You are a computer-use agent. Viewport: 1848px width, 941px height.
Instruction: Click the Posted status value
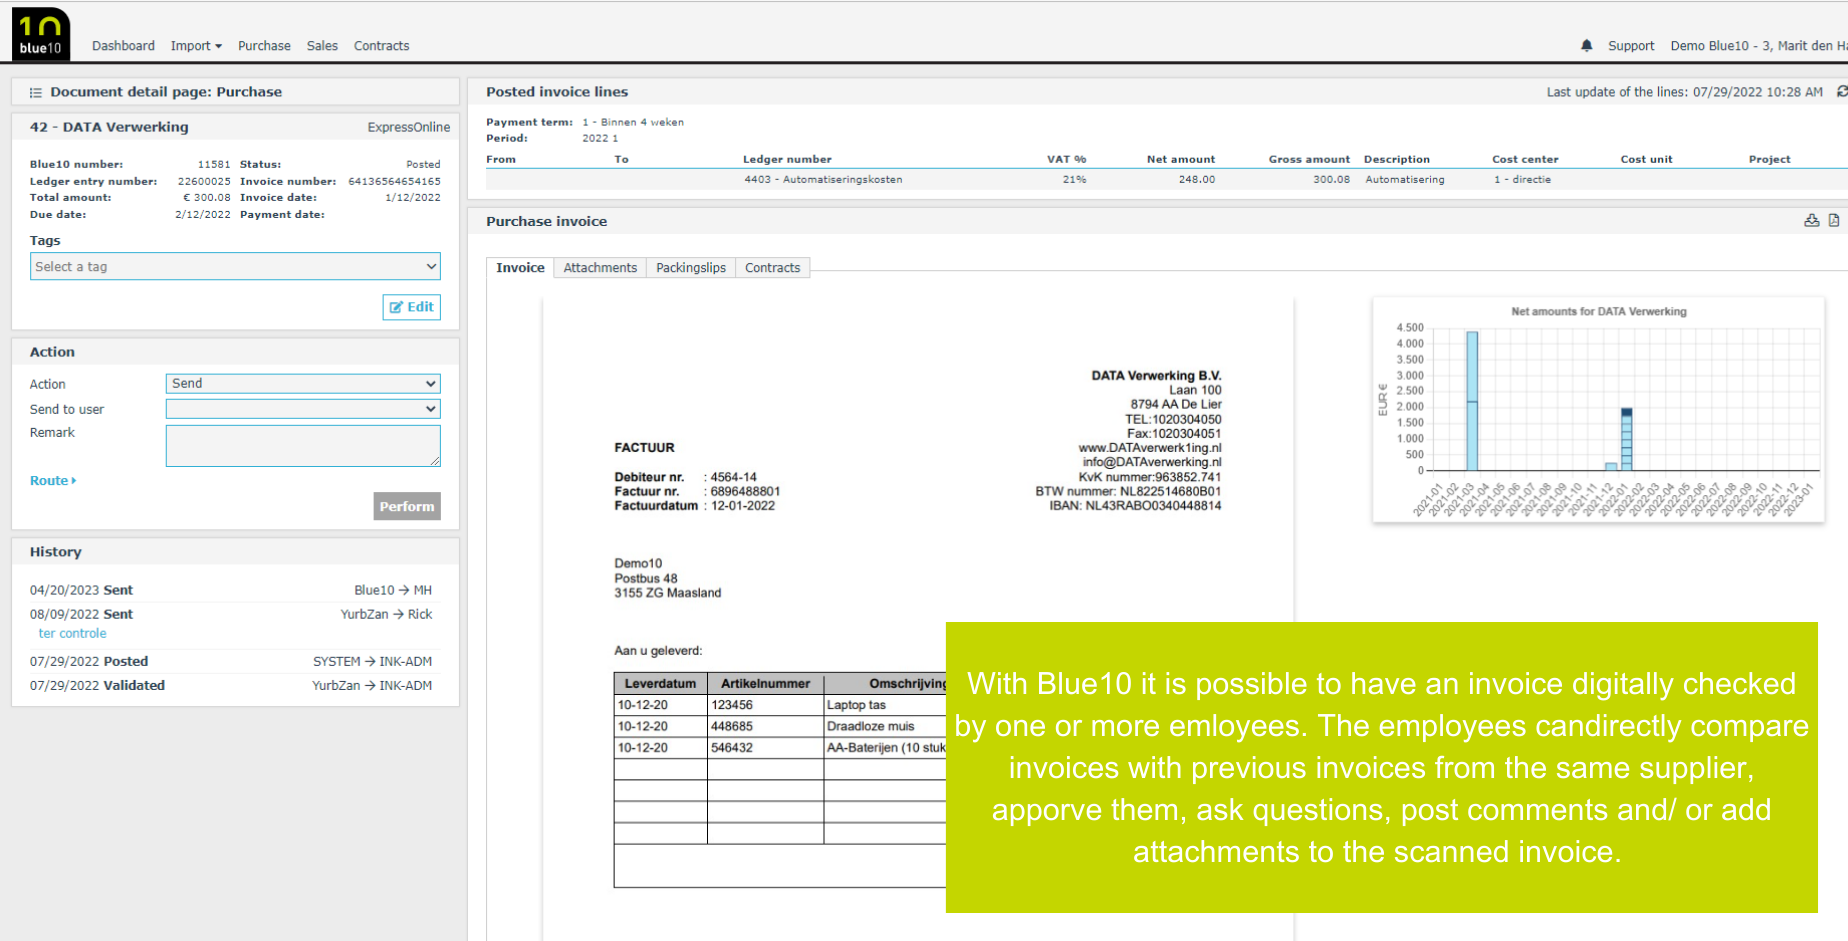click(x=423, y=165)
